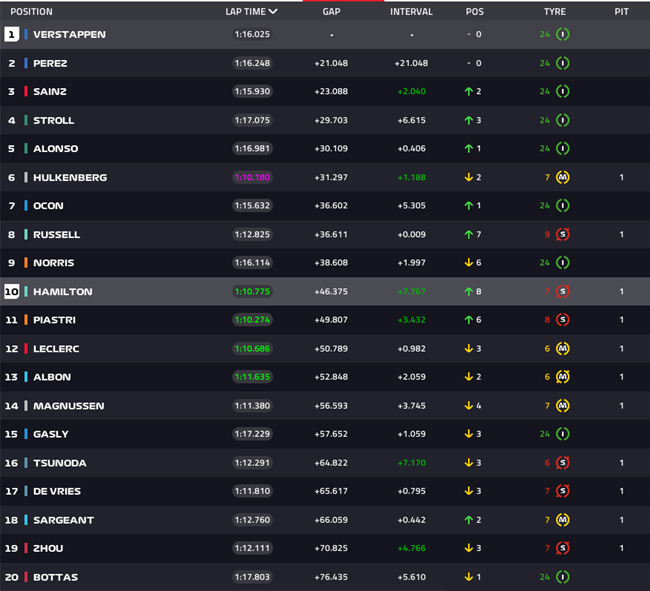Viewport: 650px width, 591px height.
Task: Click Tsunoda's soft tyre icon
Action: [x=563, y=463]
